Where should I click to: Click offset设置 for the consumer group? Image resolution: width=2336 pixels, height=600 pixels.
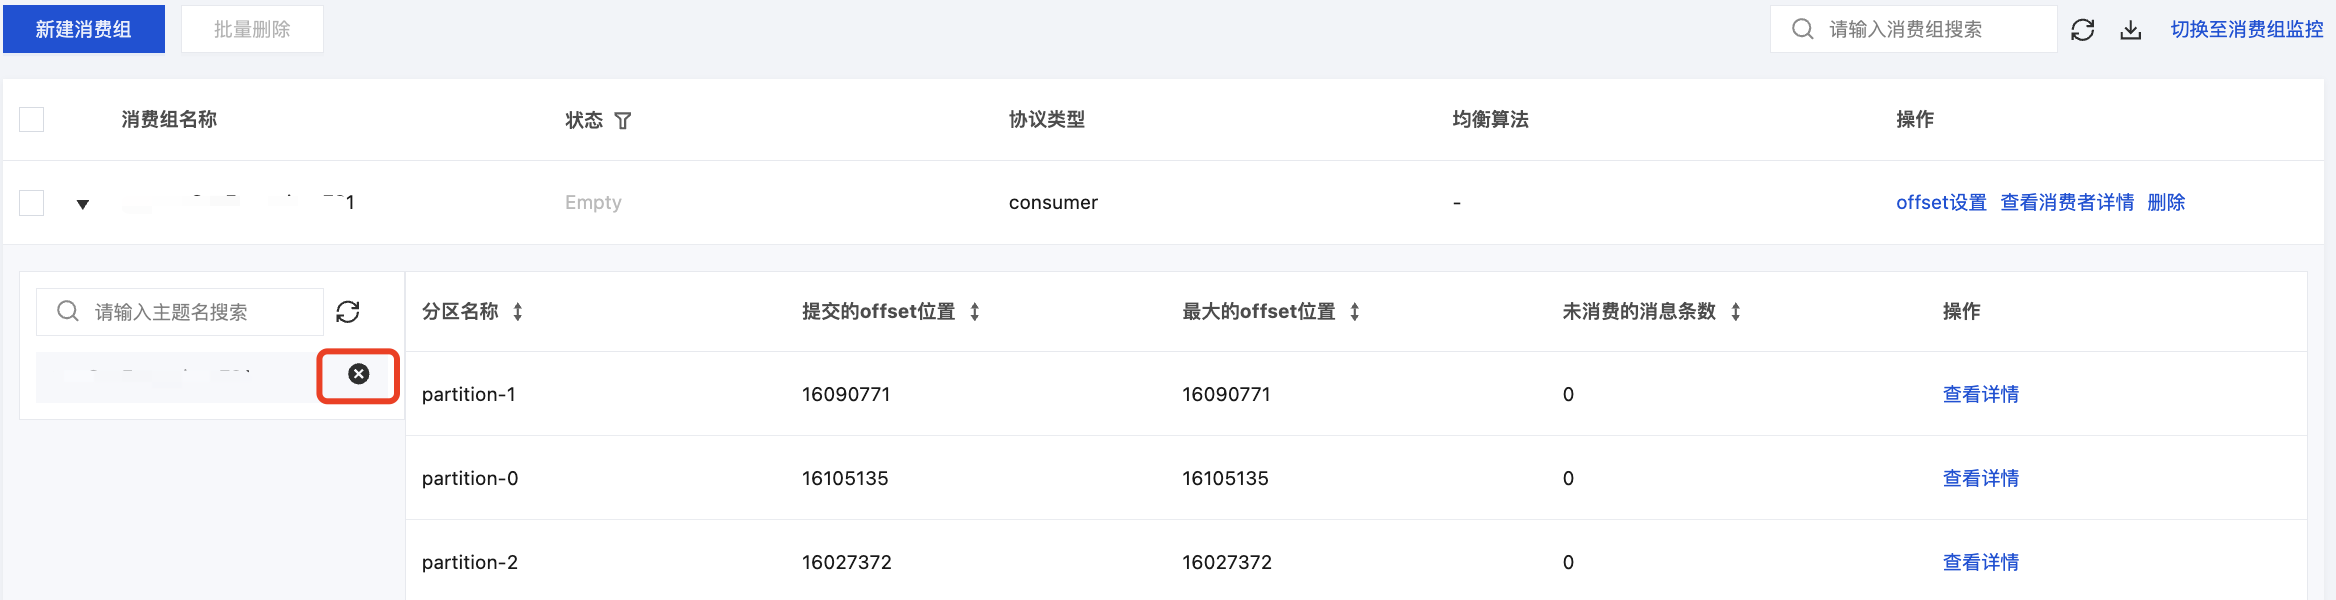tap(1941, 202)
